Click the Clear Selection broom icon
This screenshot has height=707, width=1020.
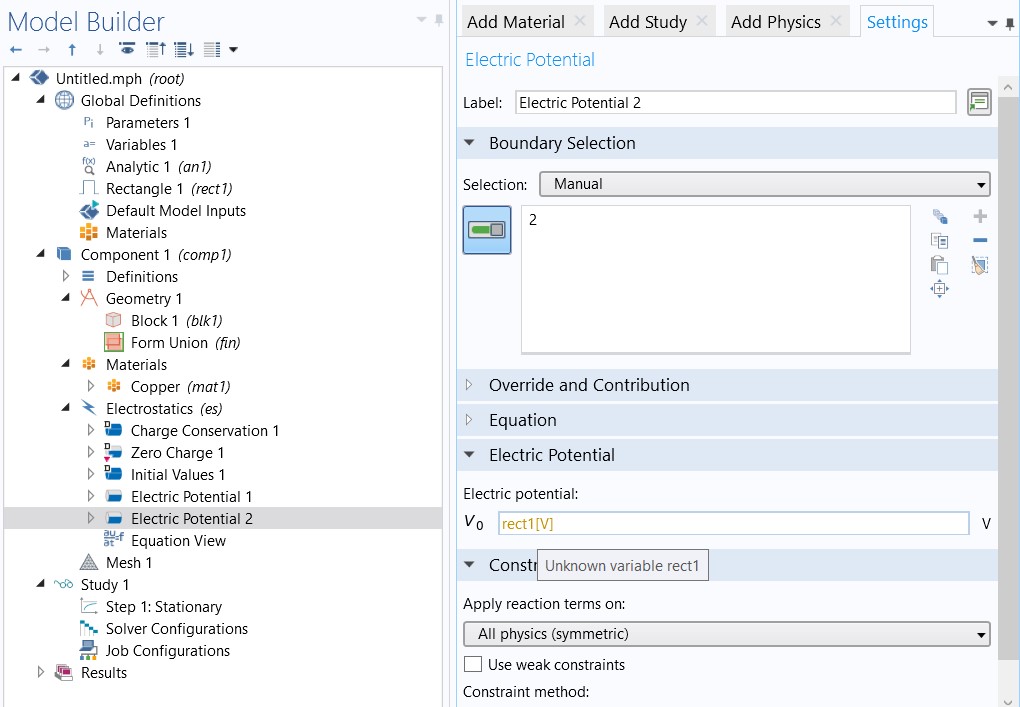980,265
